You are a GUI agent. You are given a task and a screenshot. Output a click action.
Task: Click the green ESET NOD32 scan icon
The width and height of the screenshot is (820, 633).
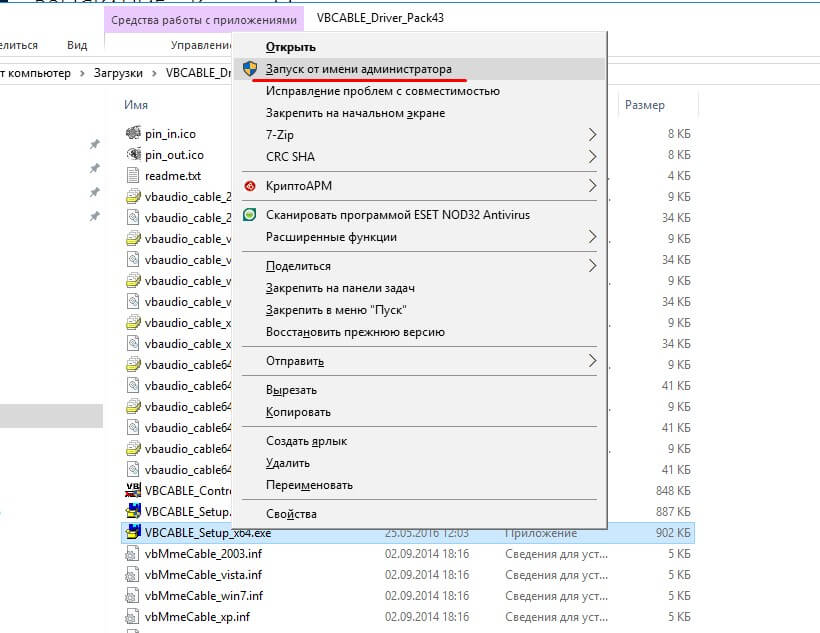point(250,214)
